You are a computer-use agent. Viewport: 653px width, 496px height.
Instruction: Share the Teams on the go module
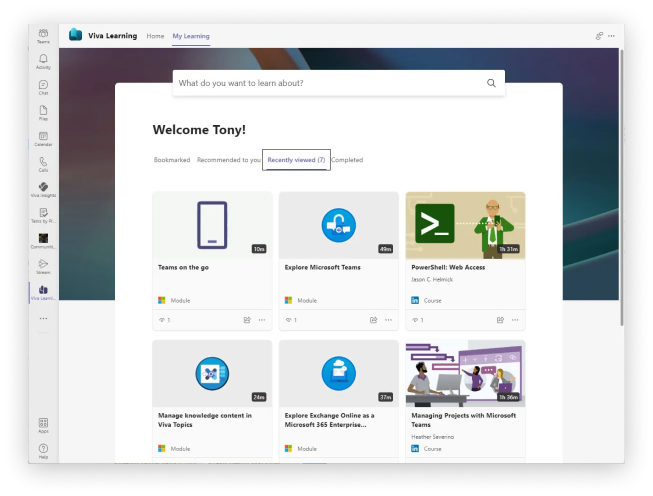tap(247, 320)
